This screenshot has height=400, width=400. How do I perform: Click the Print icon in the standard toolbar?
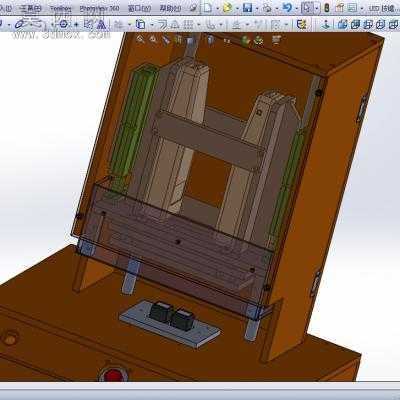point(267,8)
